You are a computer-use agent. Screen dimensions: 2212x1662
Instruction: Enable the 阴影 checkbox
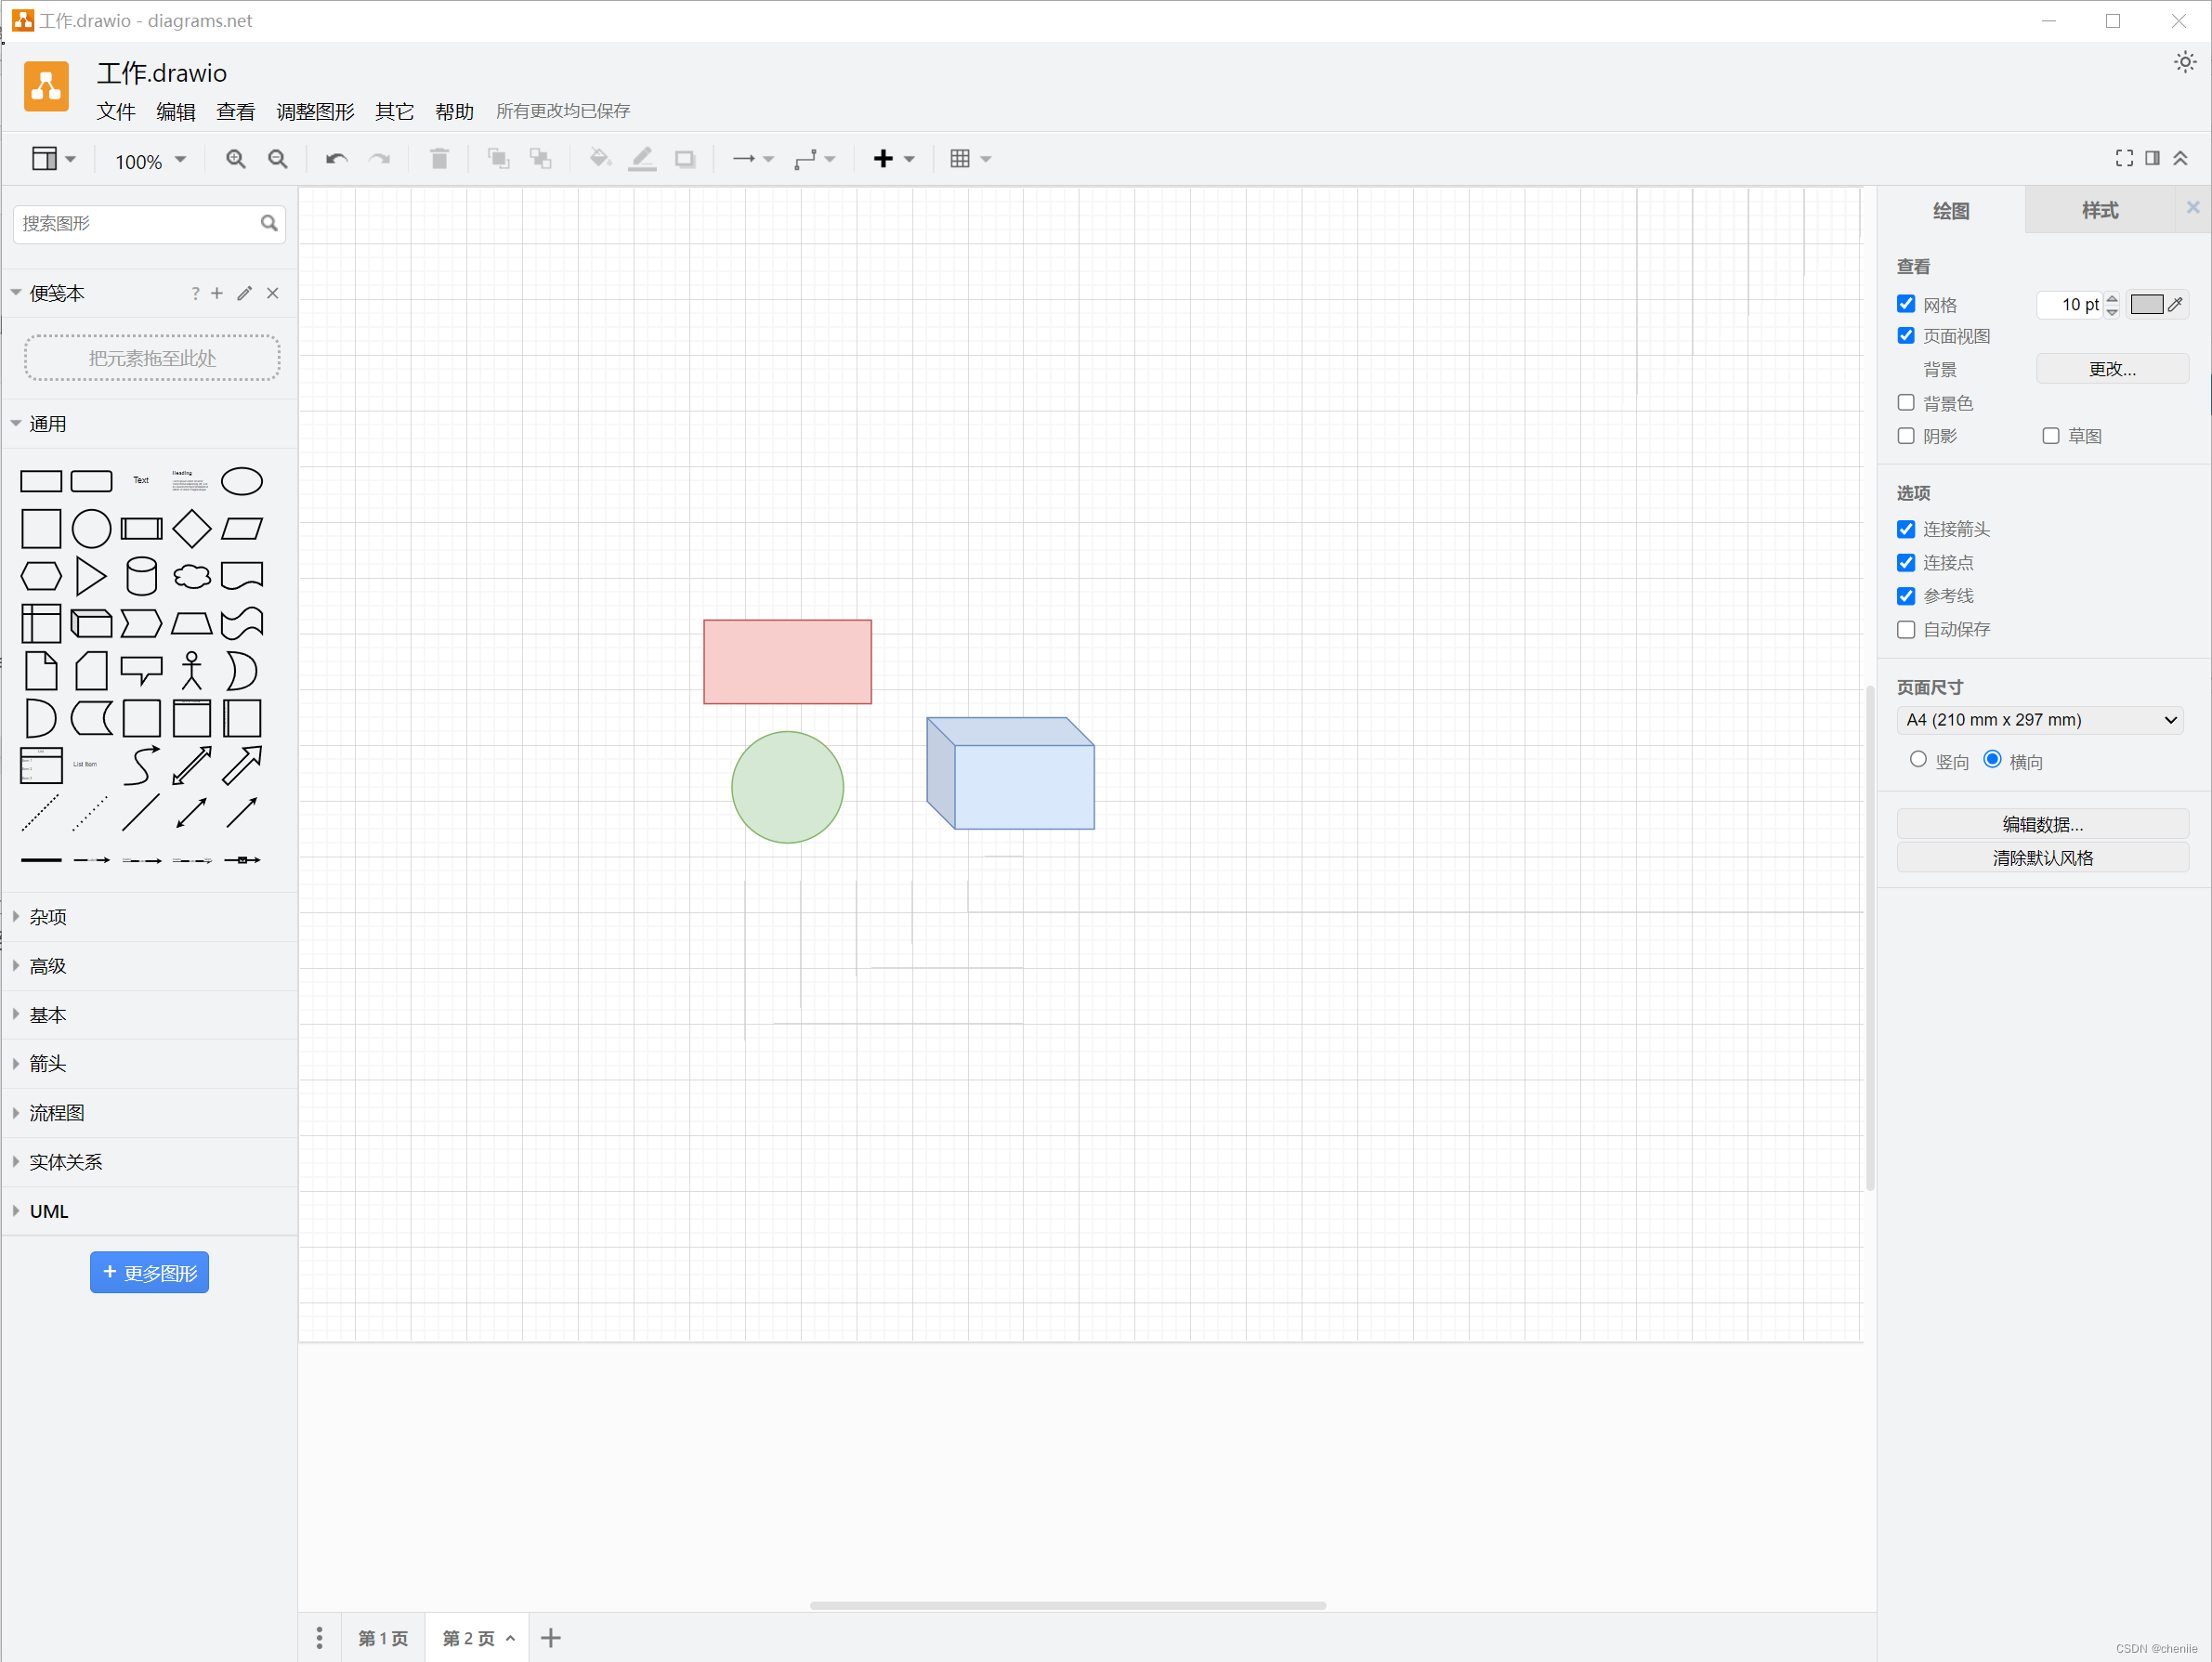(1906, 435)
